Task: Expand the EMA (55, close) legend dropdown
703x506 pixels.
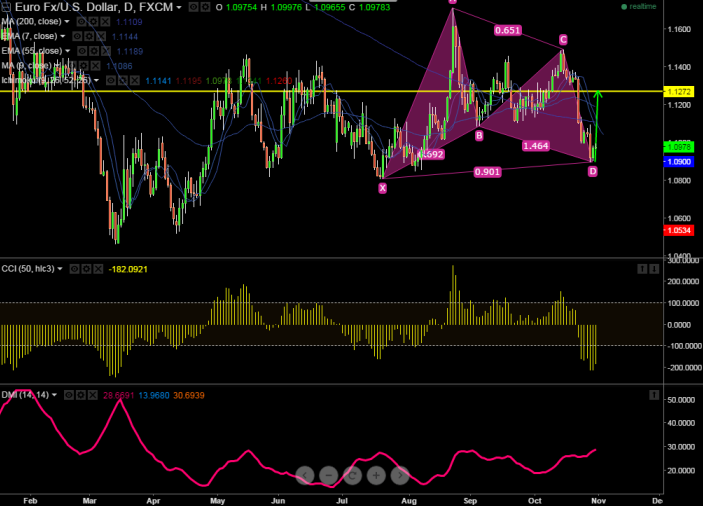Action: [x=68, y=51]
